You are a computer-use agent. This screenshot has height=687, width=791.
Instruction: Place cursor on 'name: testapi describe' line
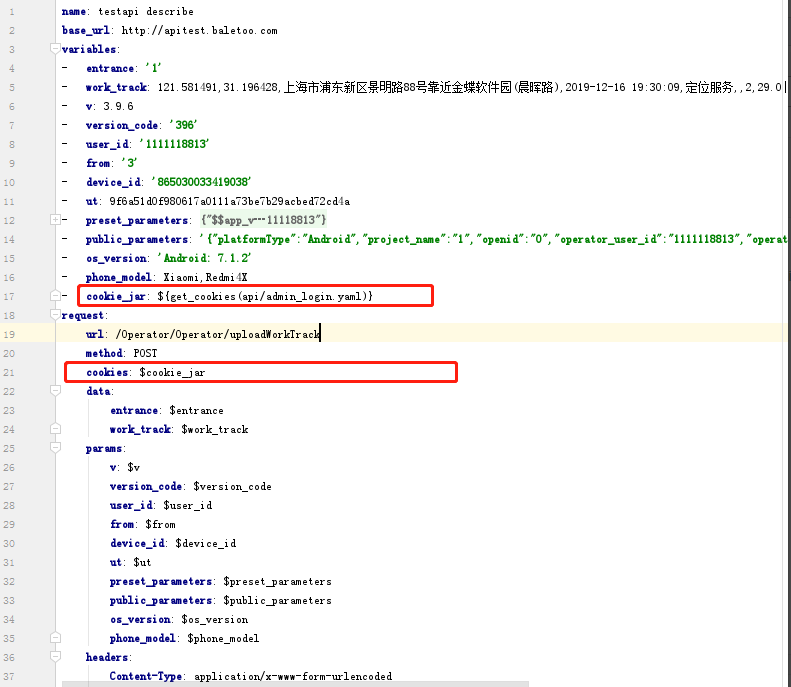pyautogui.click(x=128, y=11)
